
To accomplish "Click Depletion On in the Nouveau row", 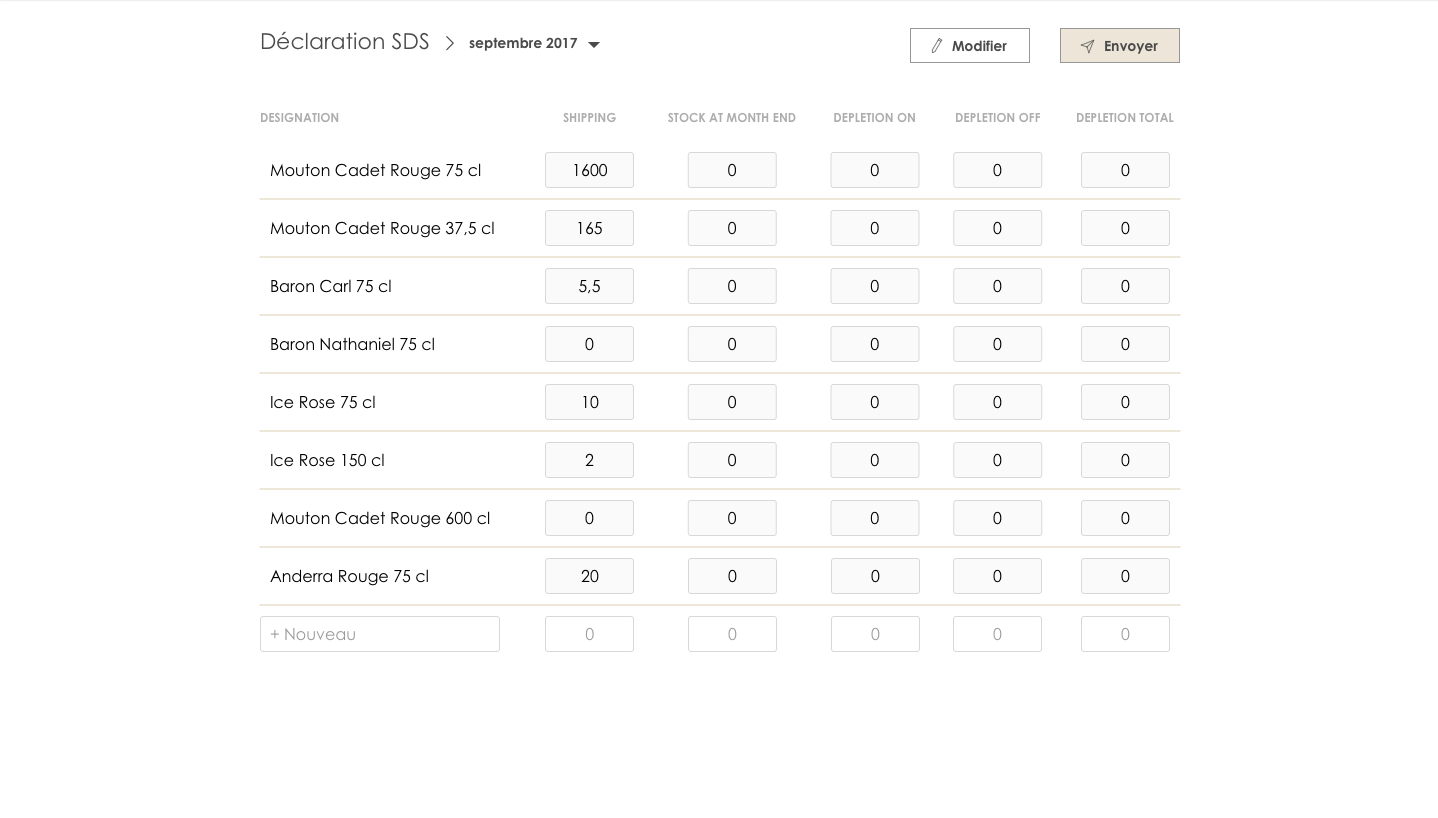I will tap(875, 634).
